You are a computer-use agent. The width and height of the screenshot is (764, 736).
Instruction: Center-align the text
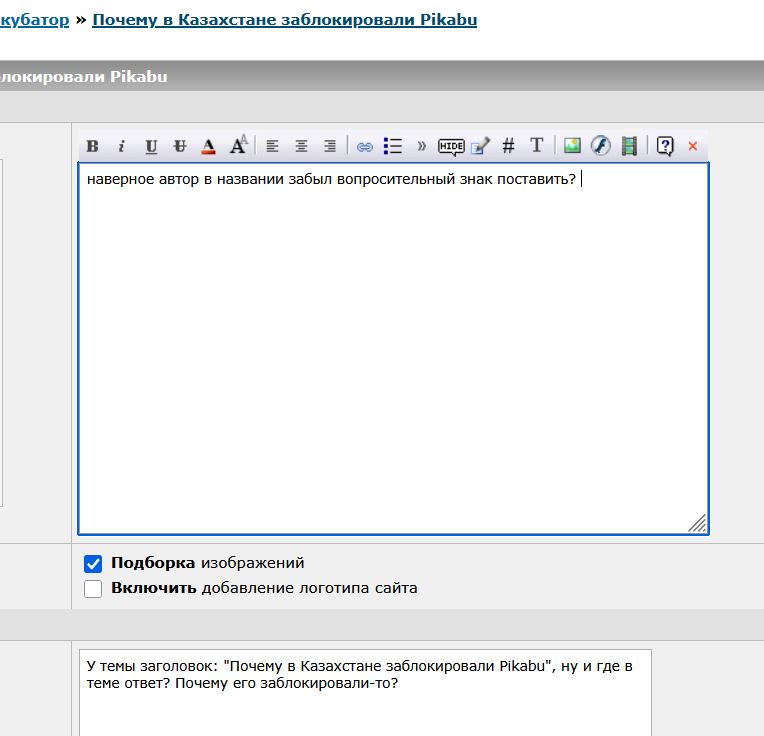tap(301, 146)
